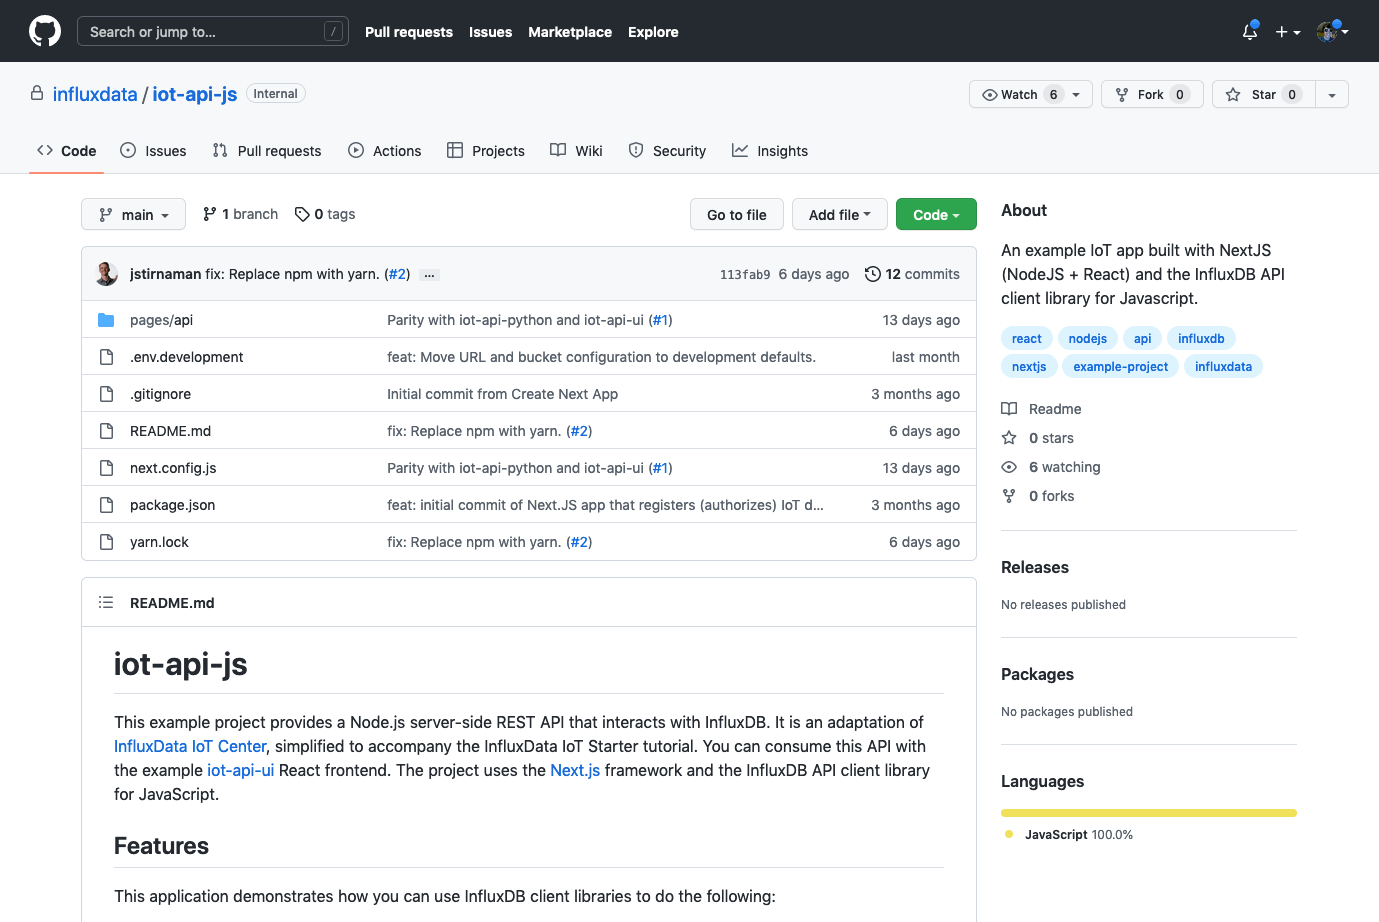Click file icon for .env.development
Viewport: 1379px width, 922px height.
[106, 357]
